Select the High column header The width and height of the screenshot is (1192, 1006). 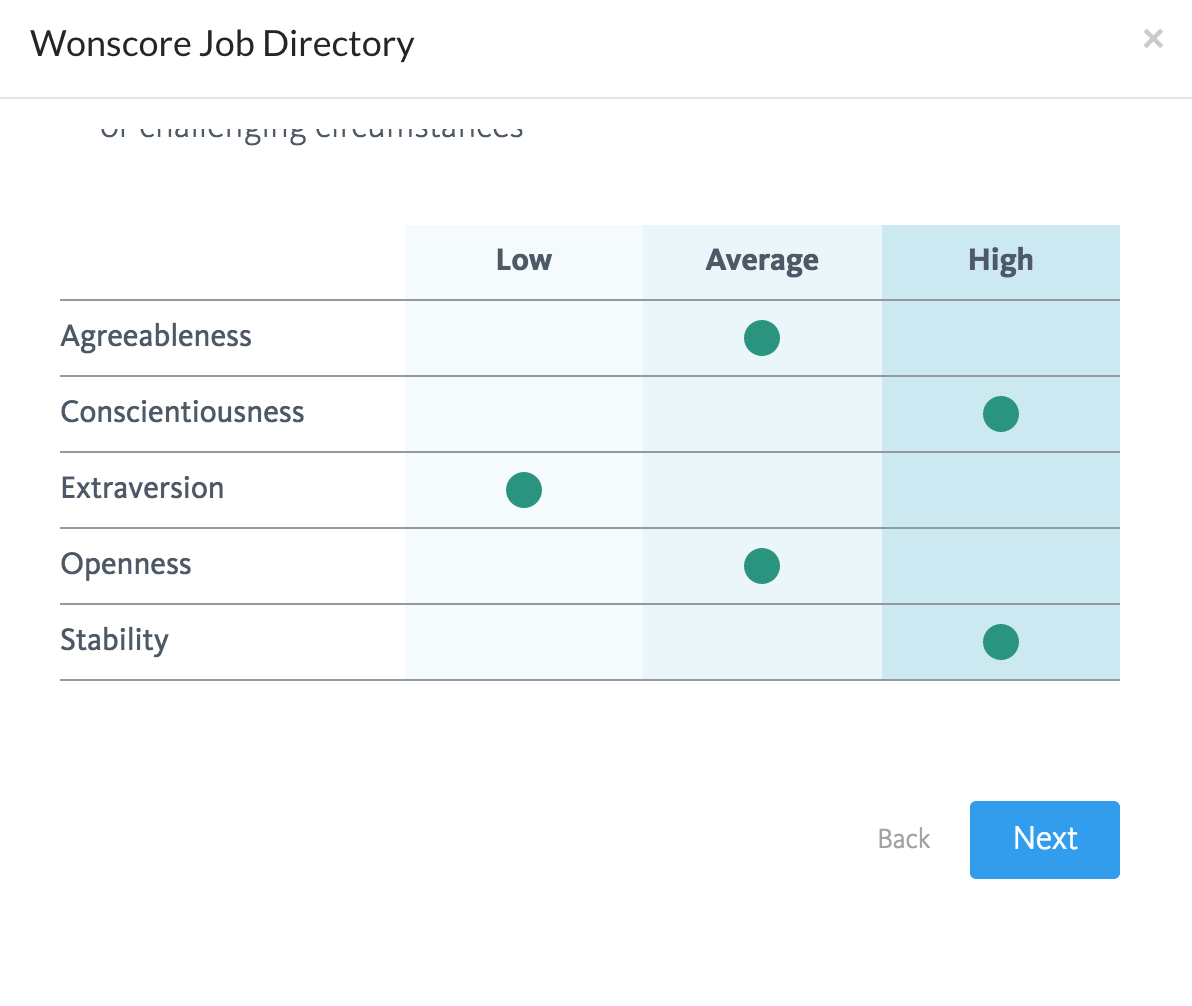click(1001, 261)
